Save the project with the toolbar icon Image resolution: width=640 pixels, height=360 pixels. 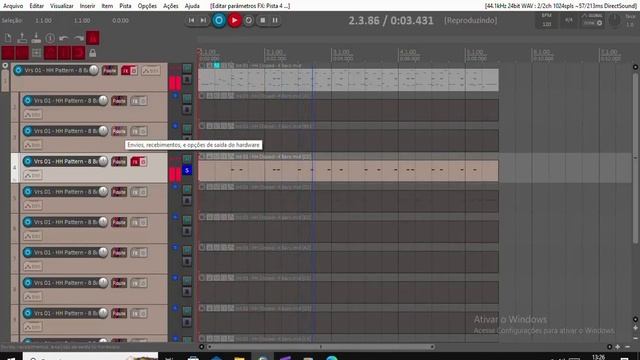[36, 38]
